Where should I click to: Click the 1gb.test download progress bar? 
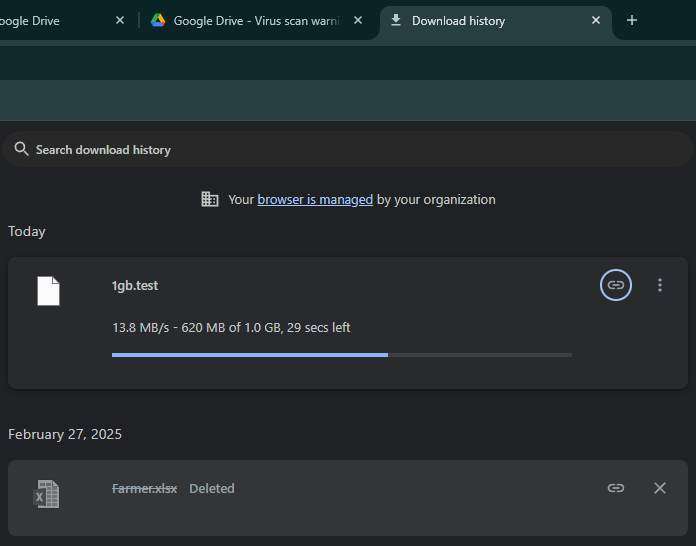[341, 354]
